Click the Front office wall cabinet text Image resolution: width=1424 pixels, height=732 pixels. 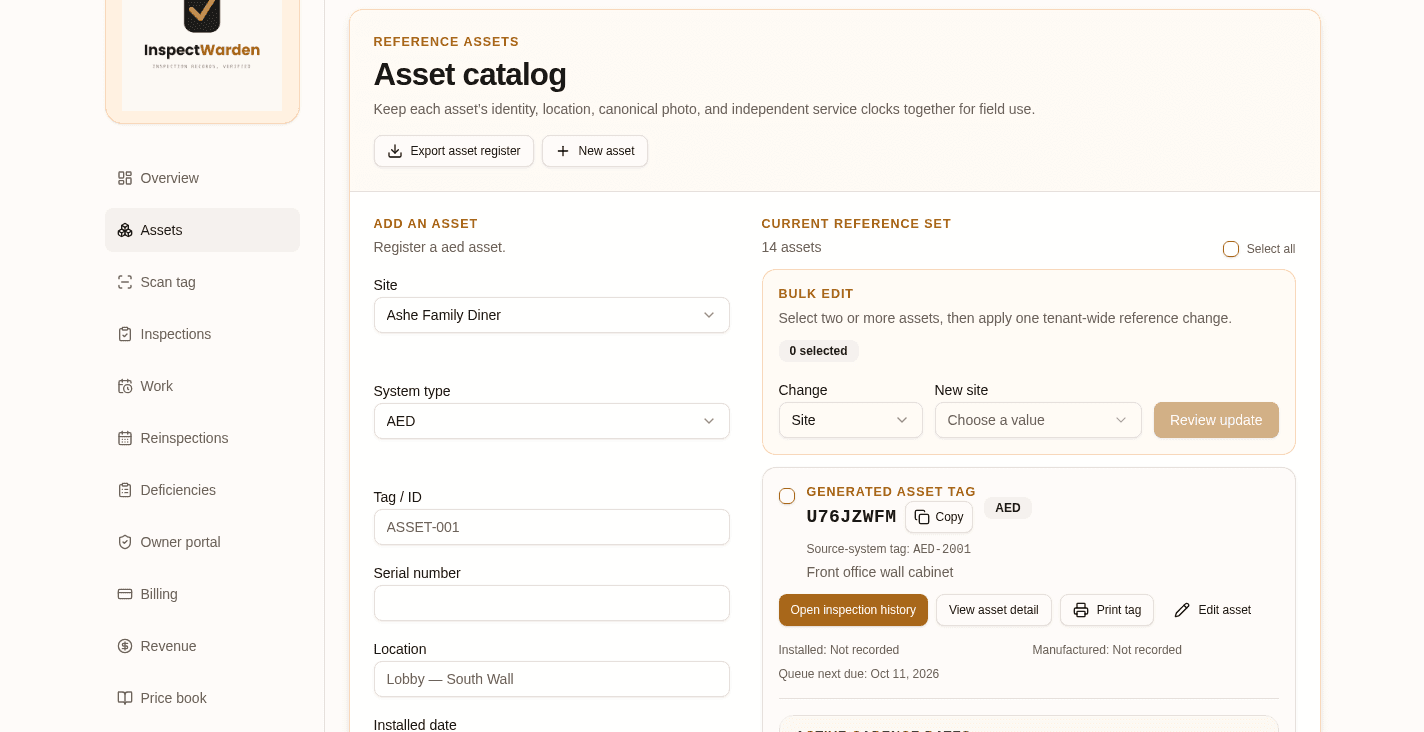point(880,572)
